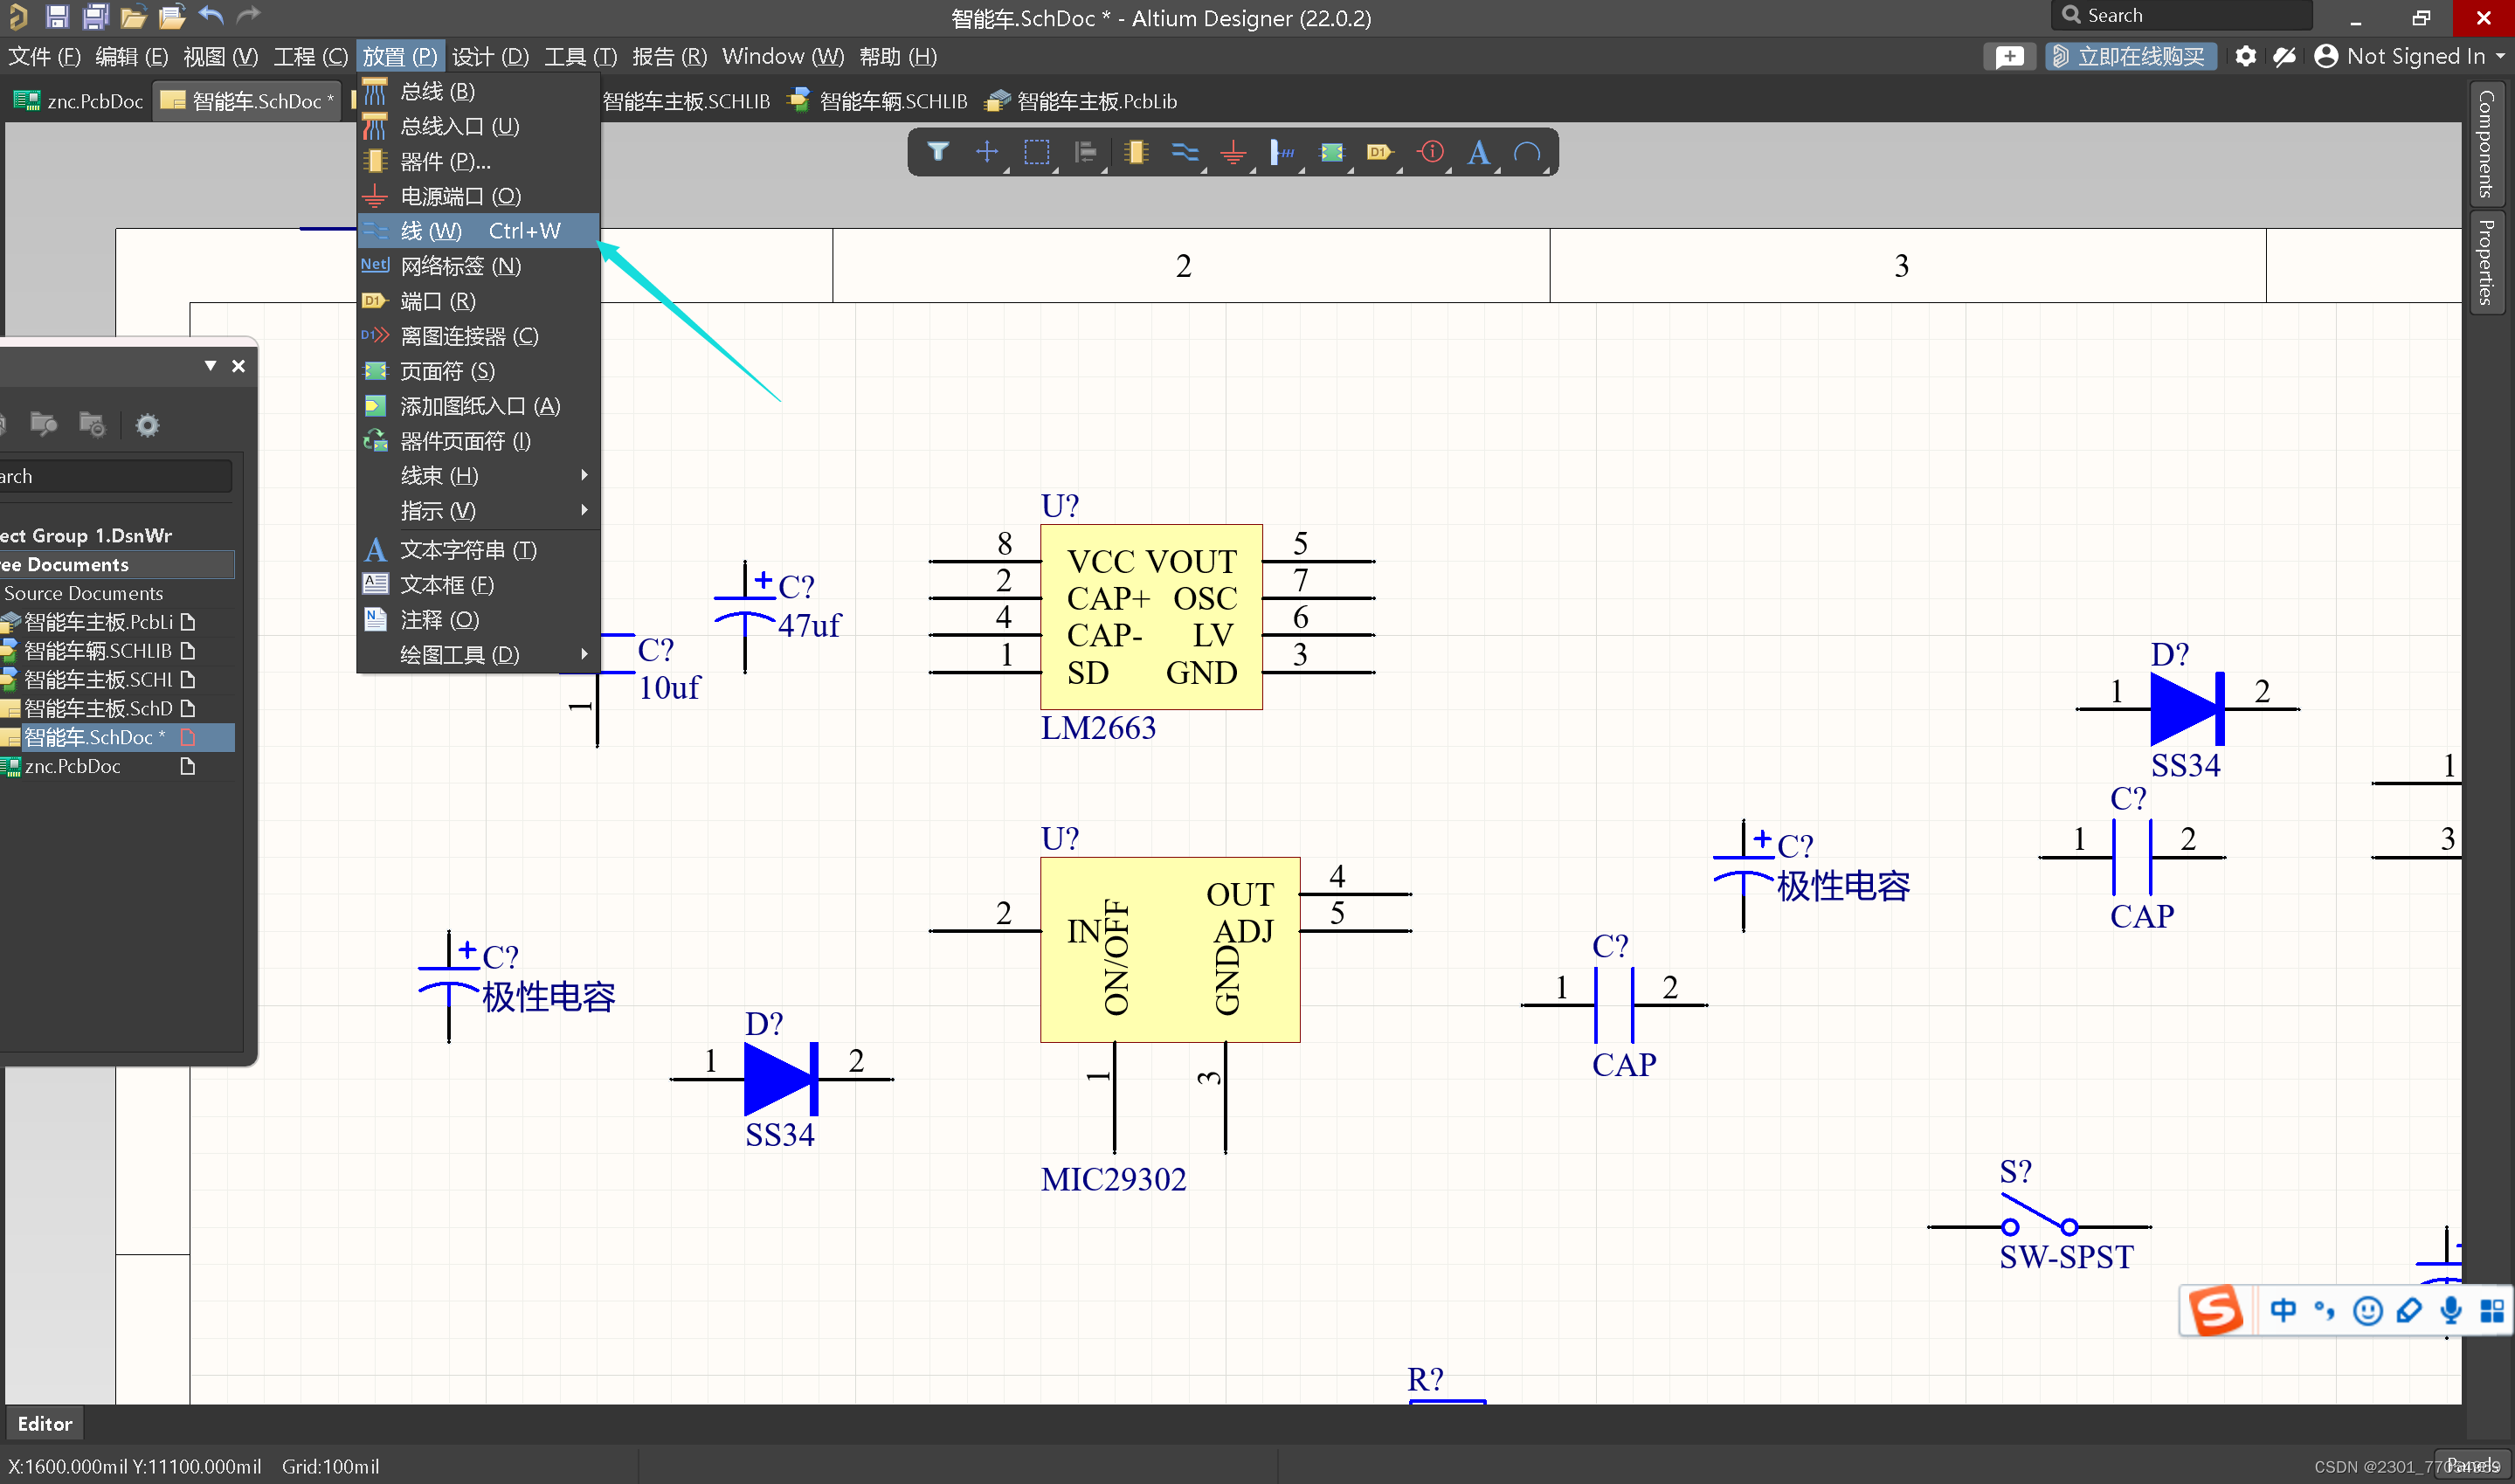Click the GND power port icon
2515x1484 pixels.
click(x=1233, y=152)
